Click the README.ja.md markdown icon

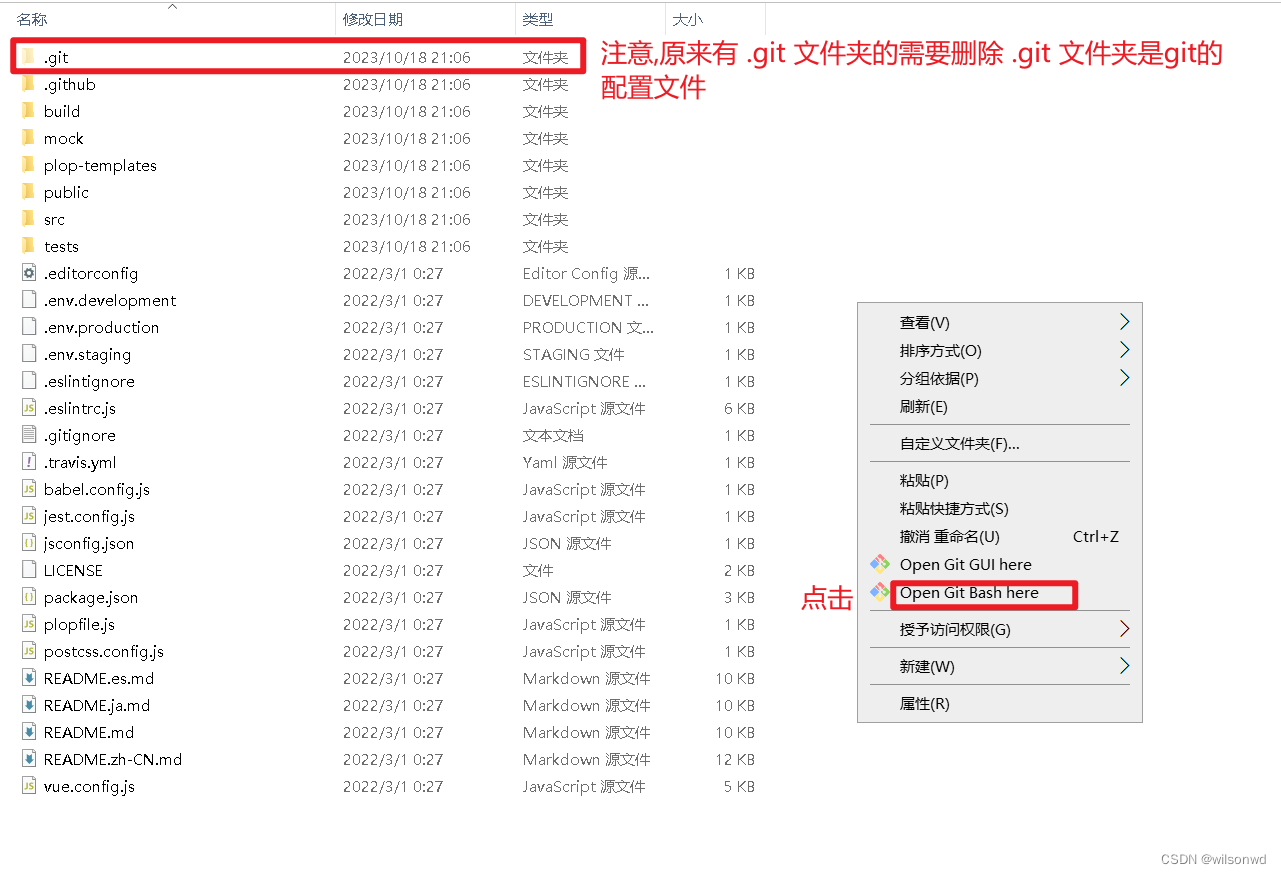(28, 705)
